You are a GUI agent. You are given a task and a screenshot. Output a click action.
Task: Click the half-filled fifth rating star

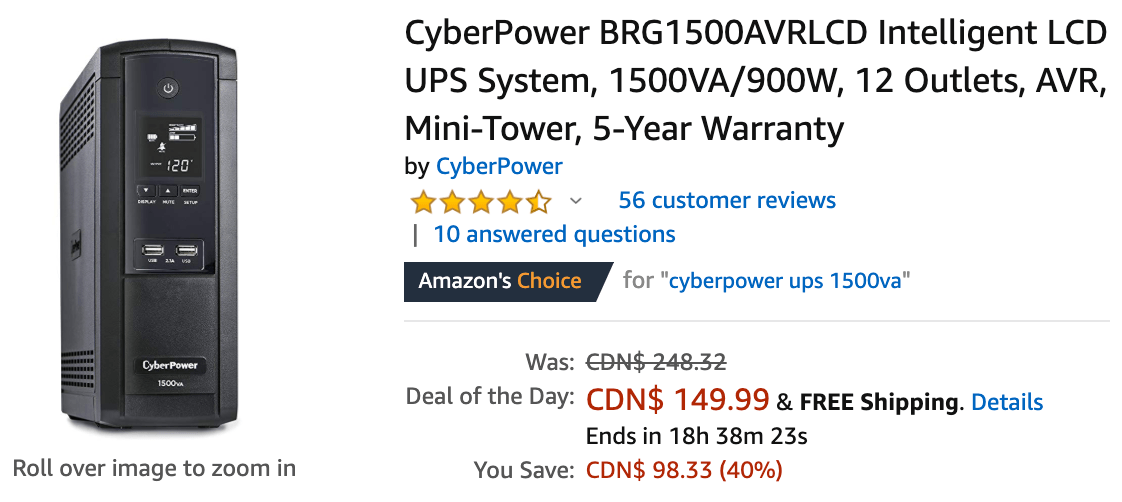[x=538, y=202]
